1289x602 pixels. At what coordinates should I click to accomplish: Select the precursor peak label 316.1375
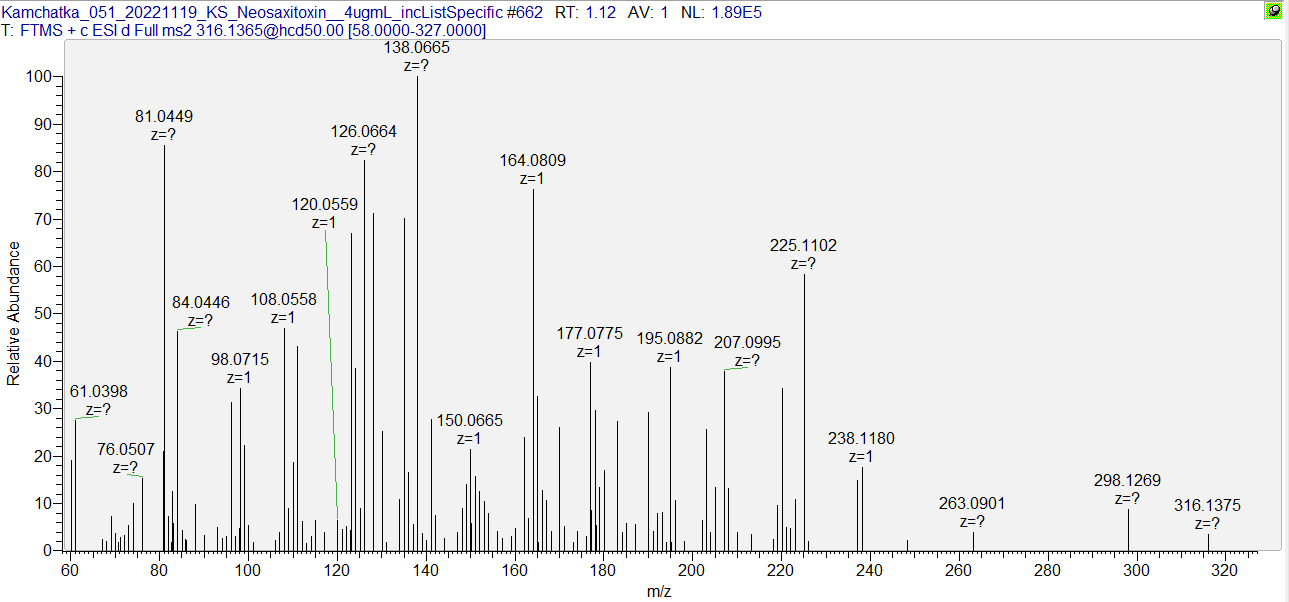[1207, 506]
